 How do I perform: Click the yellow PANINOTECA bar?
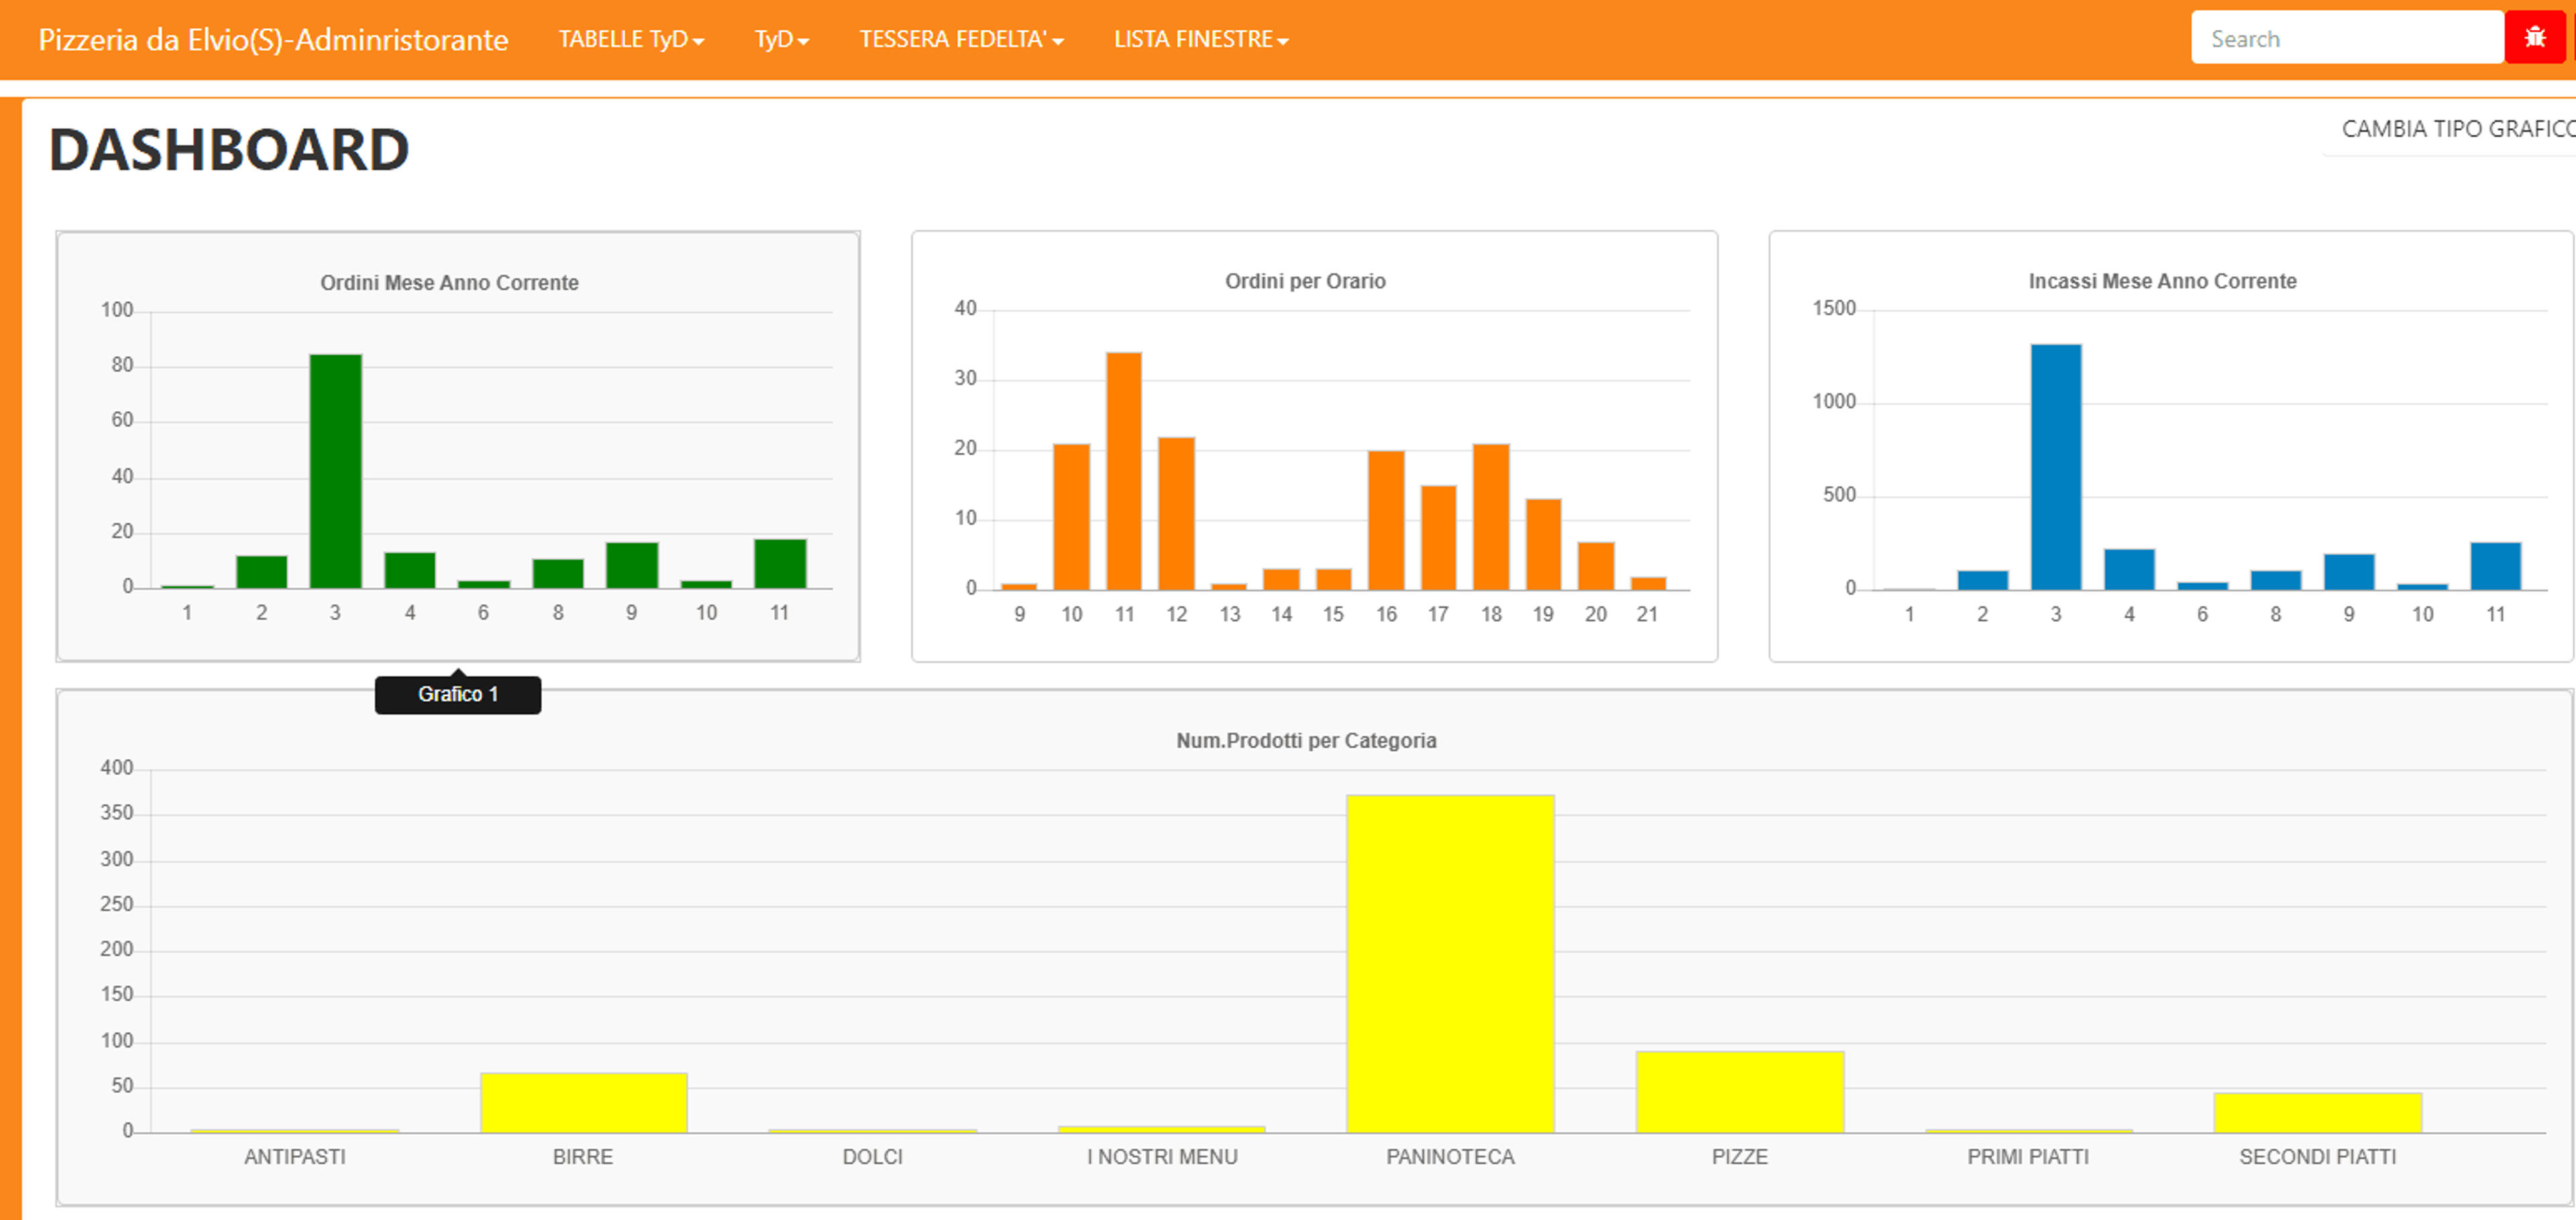tap(1450, 964)
